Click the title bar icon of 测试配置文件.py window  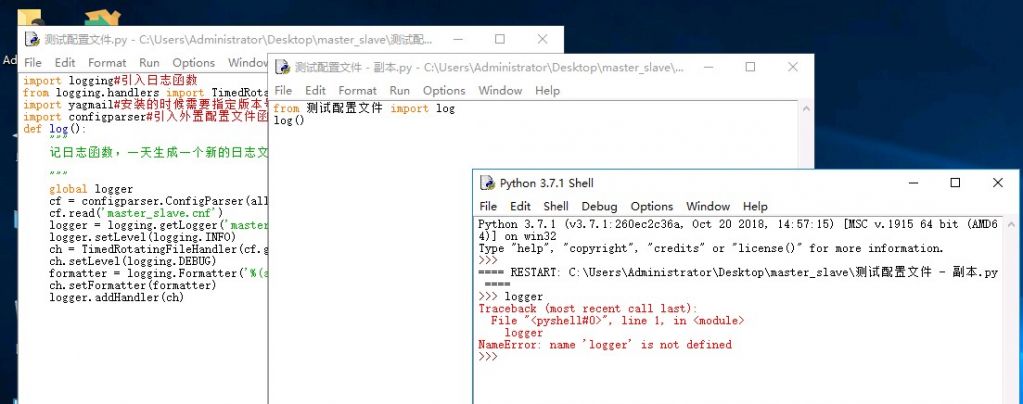(32, 39)
